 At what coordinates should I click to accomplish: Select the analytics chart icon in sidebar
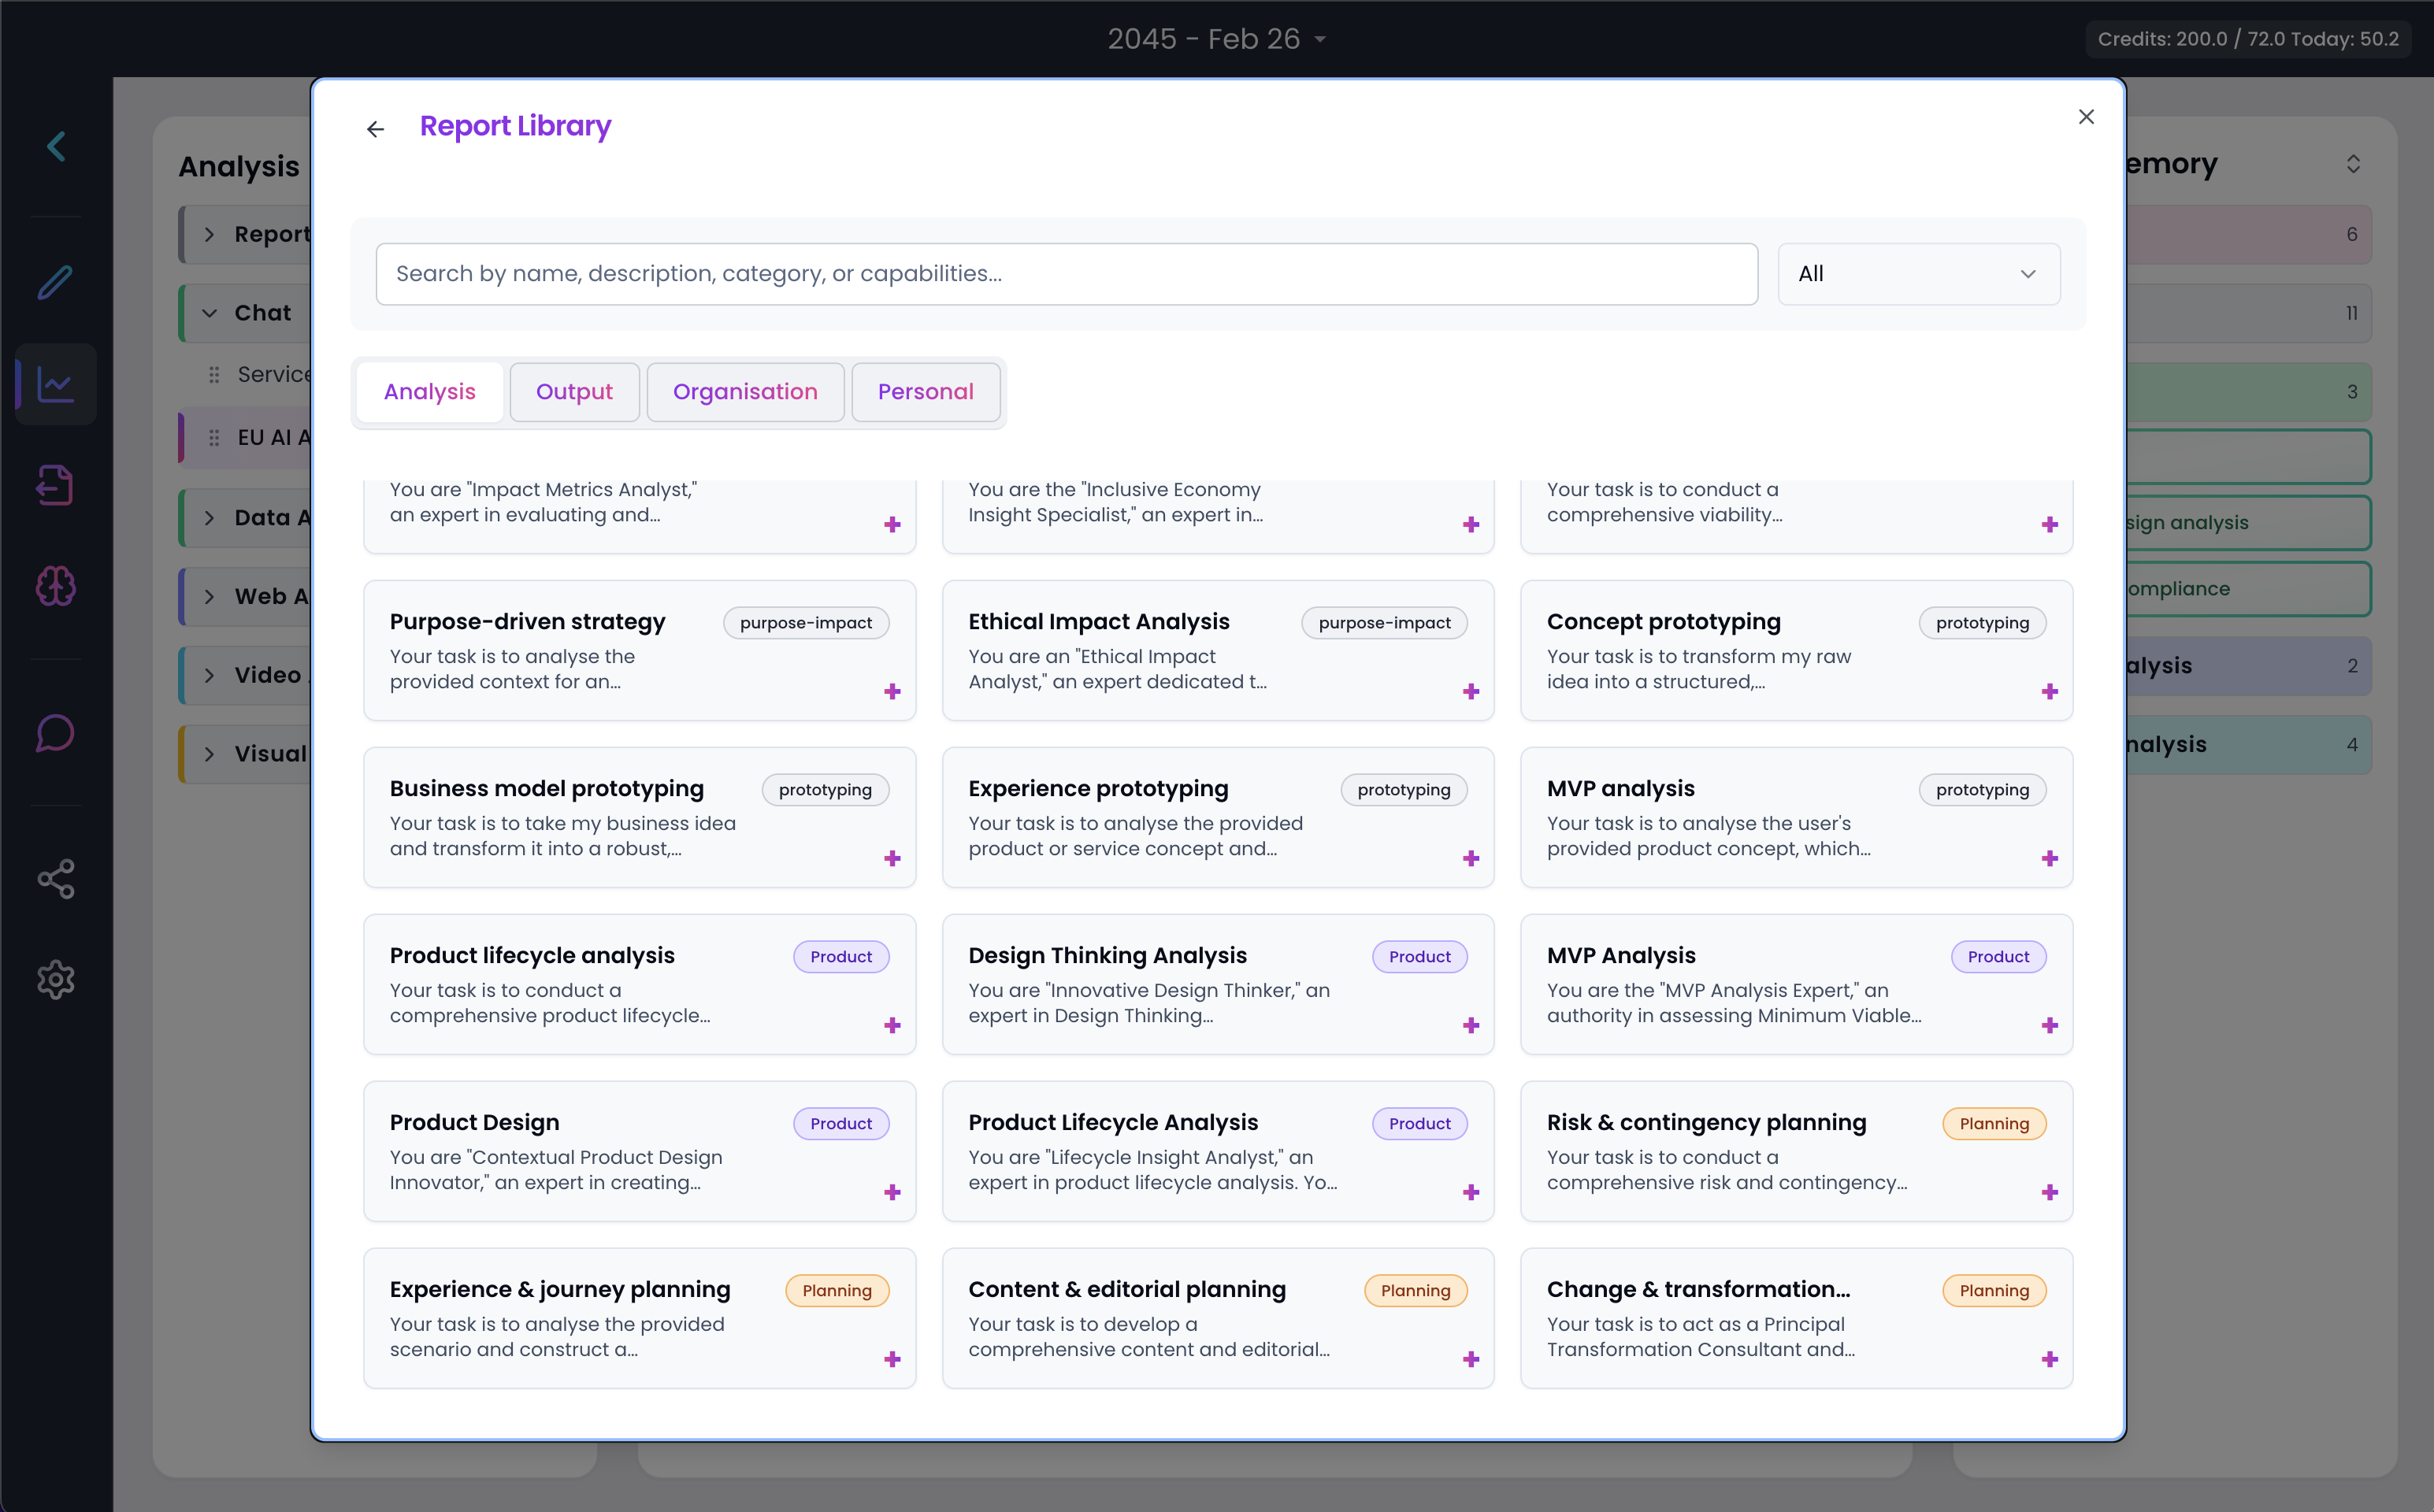tap(55, 384)
